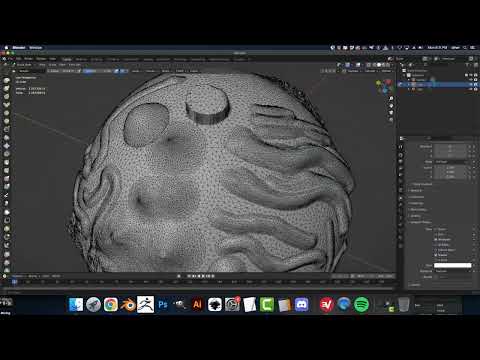Image resolution: width=480 pixels, height=360 pixels.
Task: Open Photoshop from the dock
Action: tap(163, 305)
